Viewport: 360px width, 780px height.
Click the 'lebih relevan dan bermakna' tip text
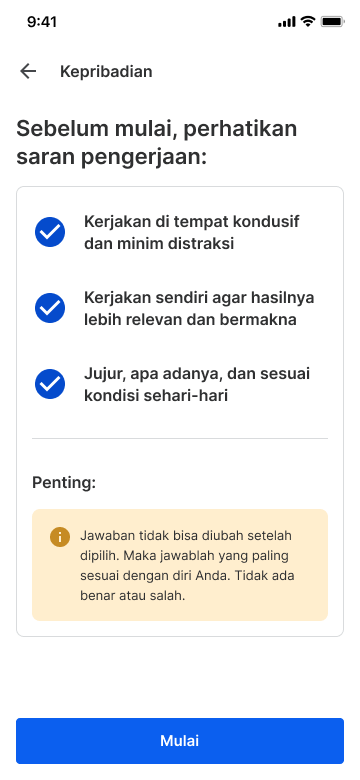tap(190, 319)
